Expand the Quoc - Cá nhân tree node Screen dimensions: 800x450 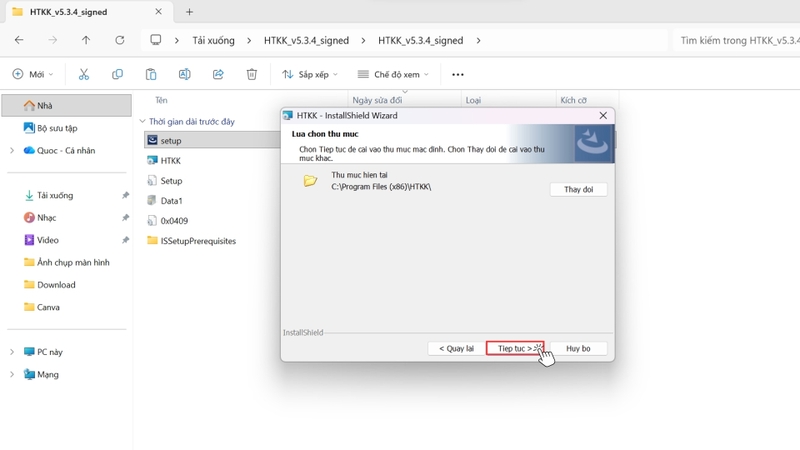point(12,151)
